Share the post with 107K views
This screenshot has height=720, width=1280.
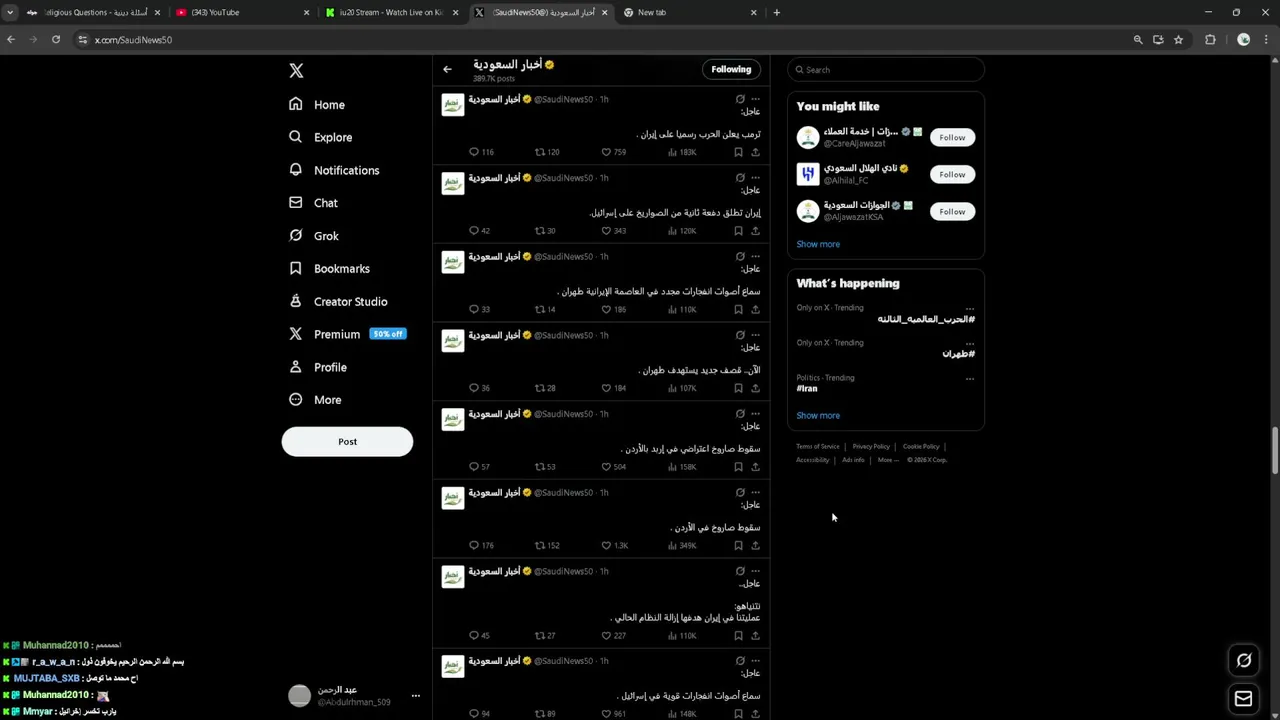click(755, 388)
